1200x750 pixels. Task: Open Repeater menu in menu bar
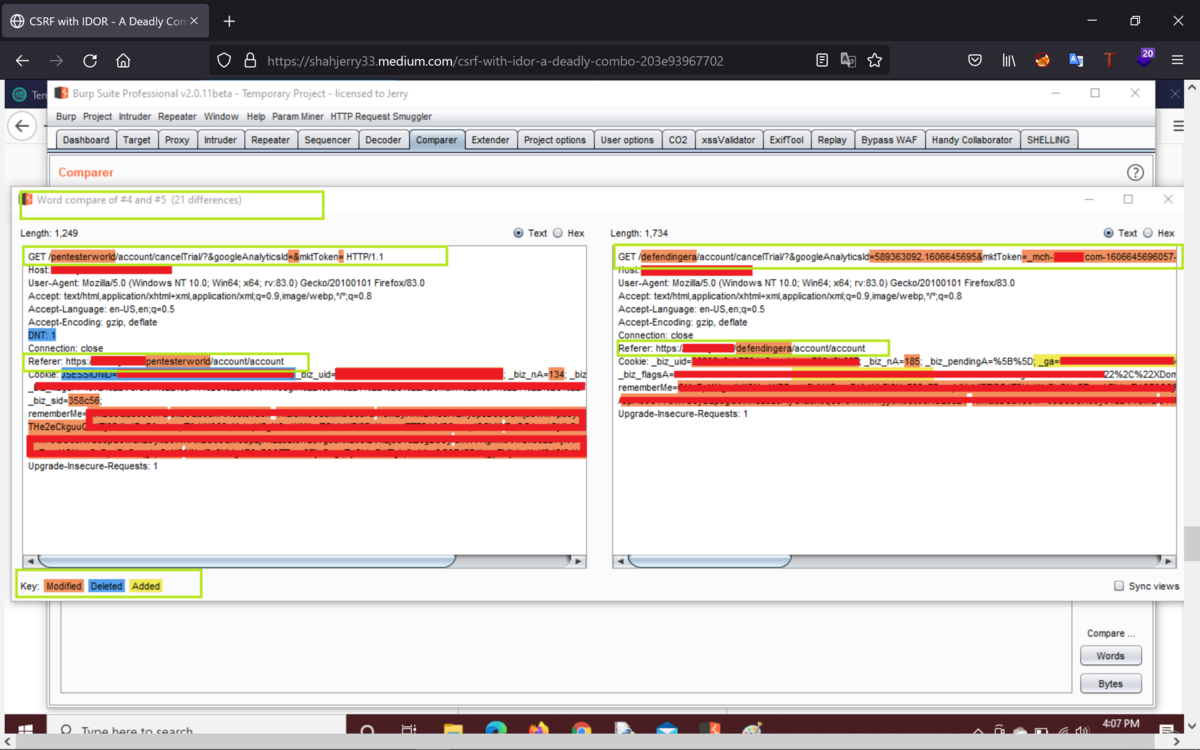pos(177,117)
